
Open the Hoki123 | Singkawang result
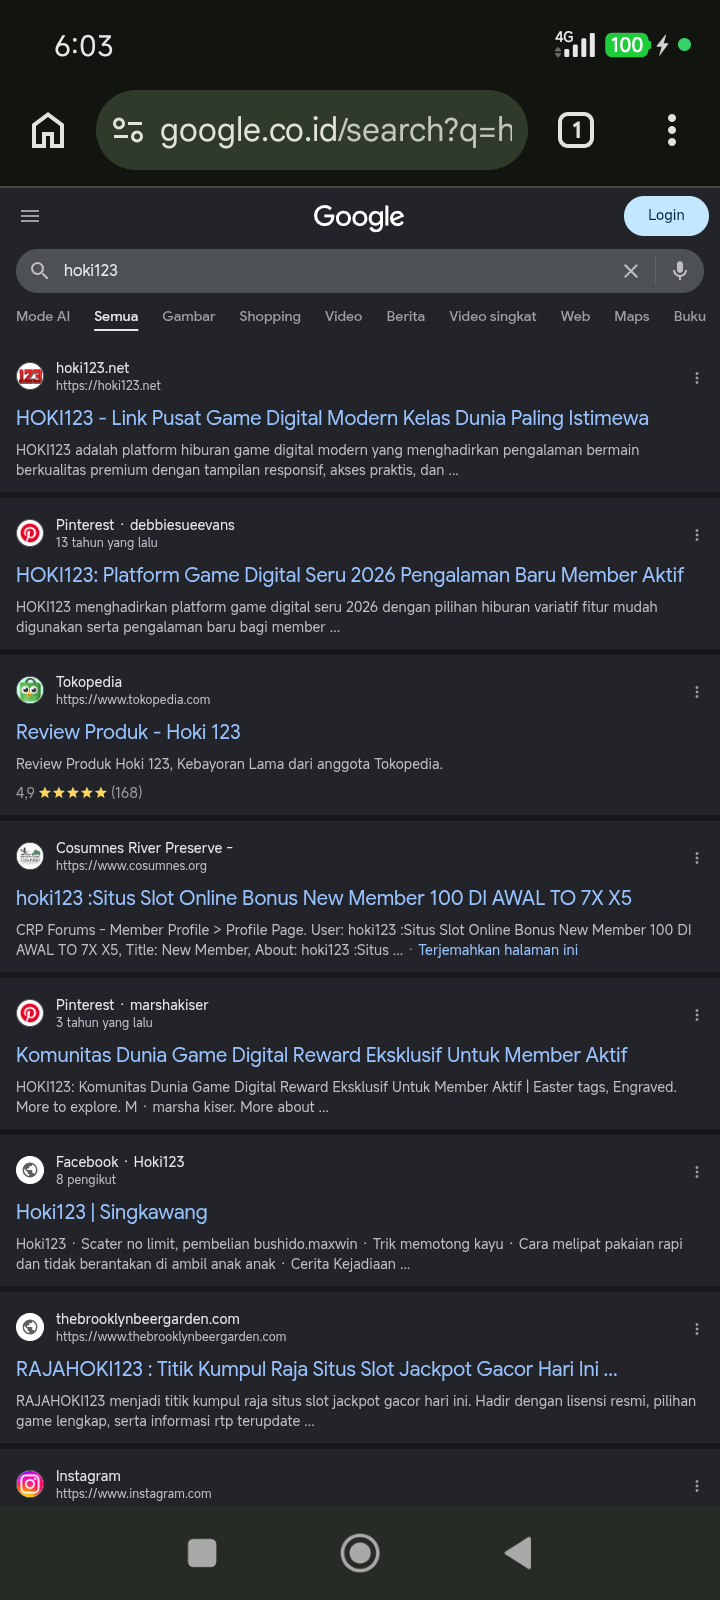[112, 1212]
